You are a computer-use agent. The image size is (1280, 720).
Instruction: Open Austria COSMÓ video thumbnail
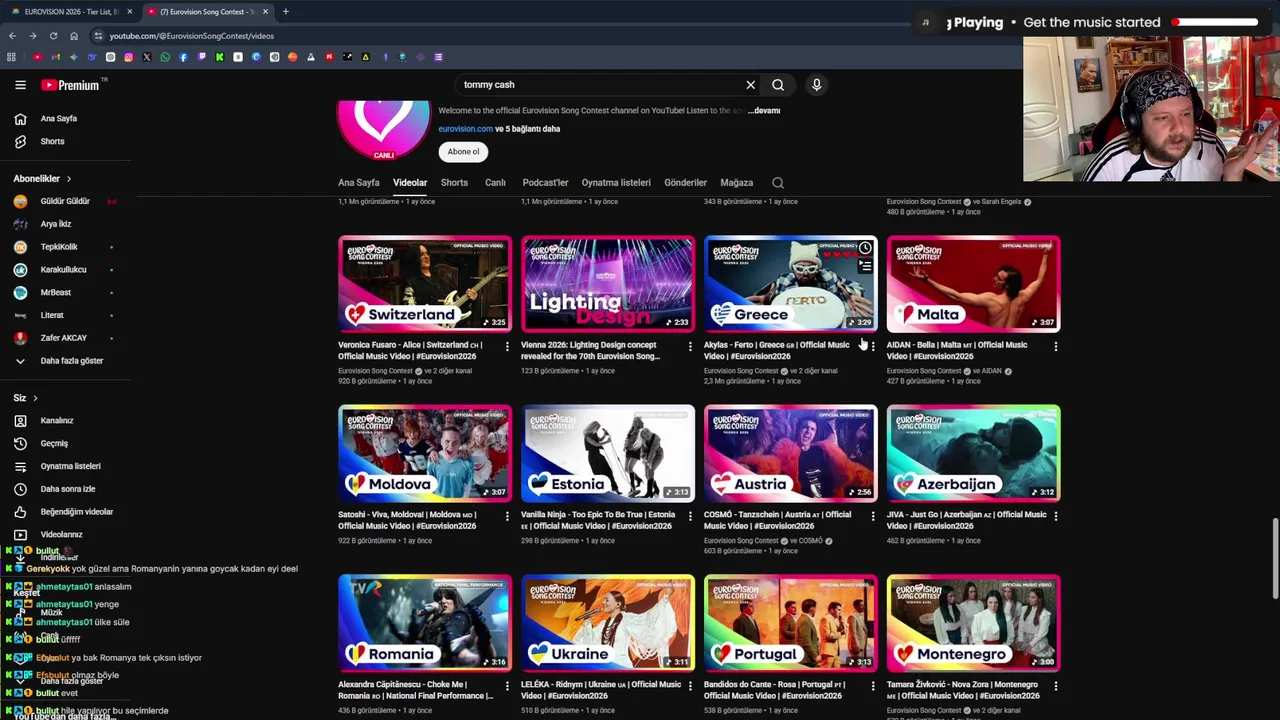tap(791, 454)
